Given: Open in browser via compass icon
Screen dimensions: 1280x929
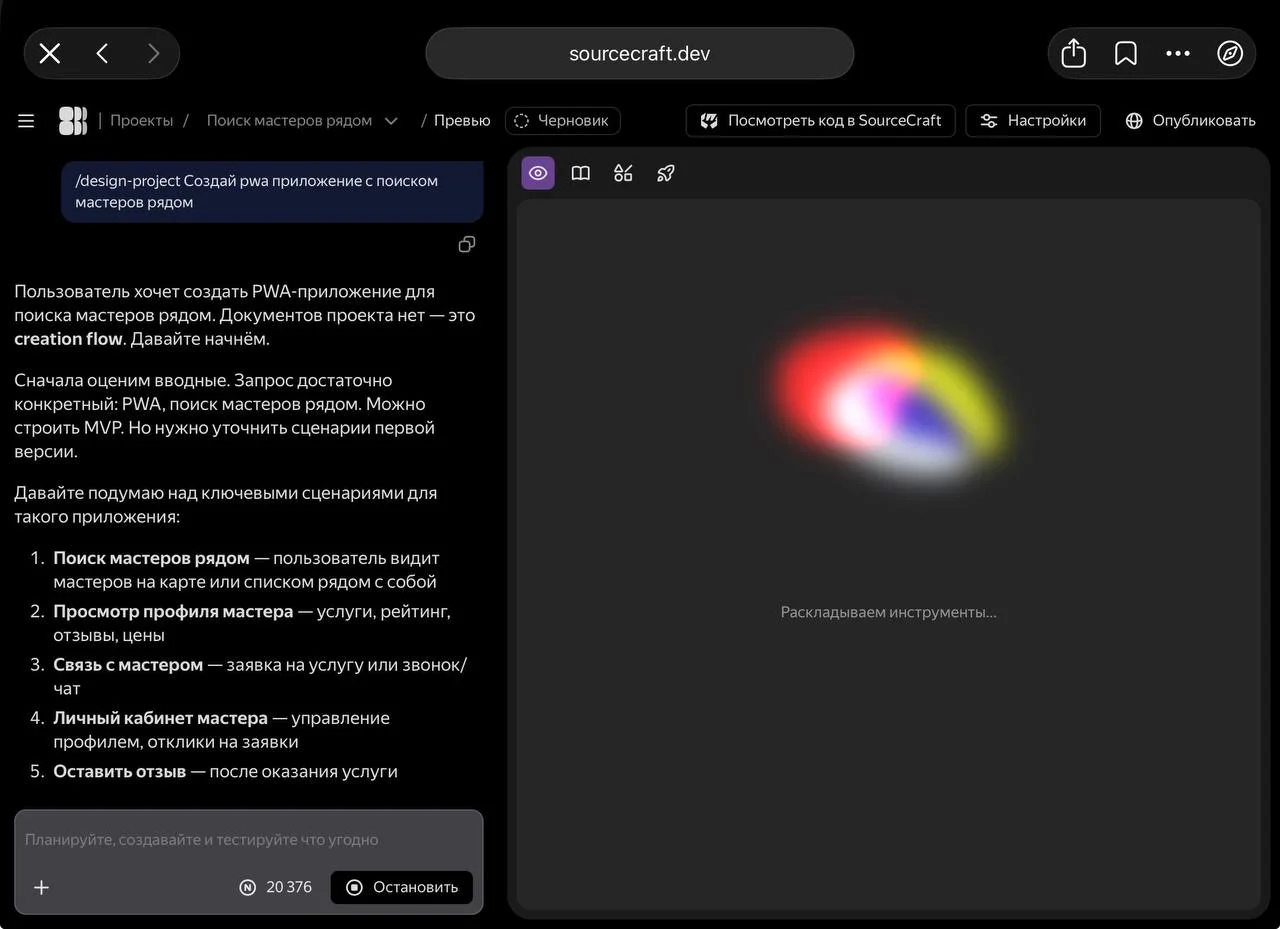Looking at the screenshot, I should [1230, 54].
